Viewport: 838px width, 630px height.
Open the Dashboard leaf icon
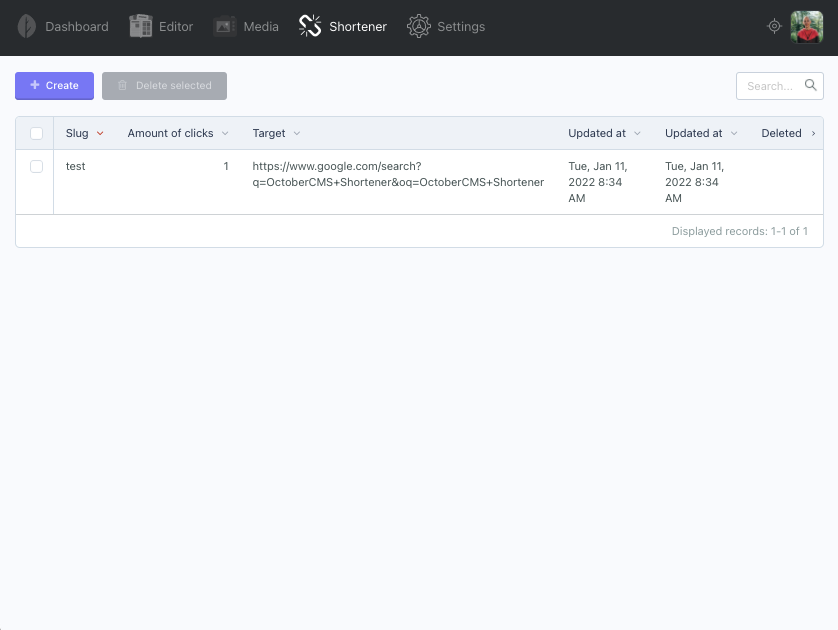(27, 26)
